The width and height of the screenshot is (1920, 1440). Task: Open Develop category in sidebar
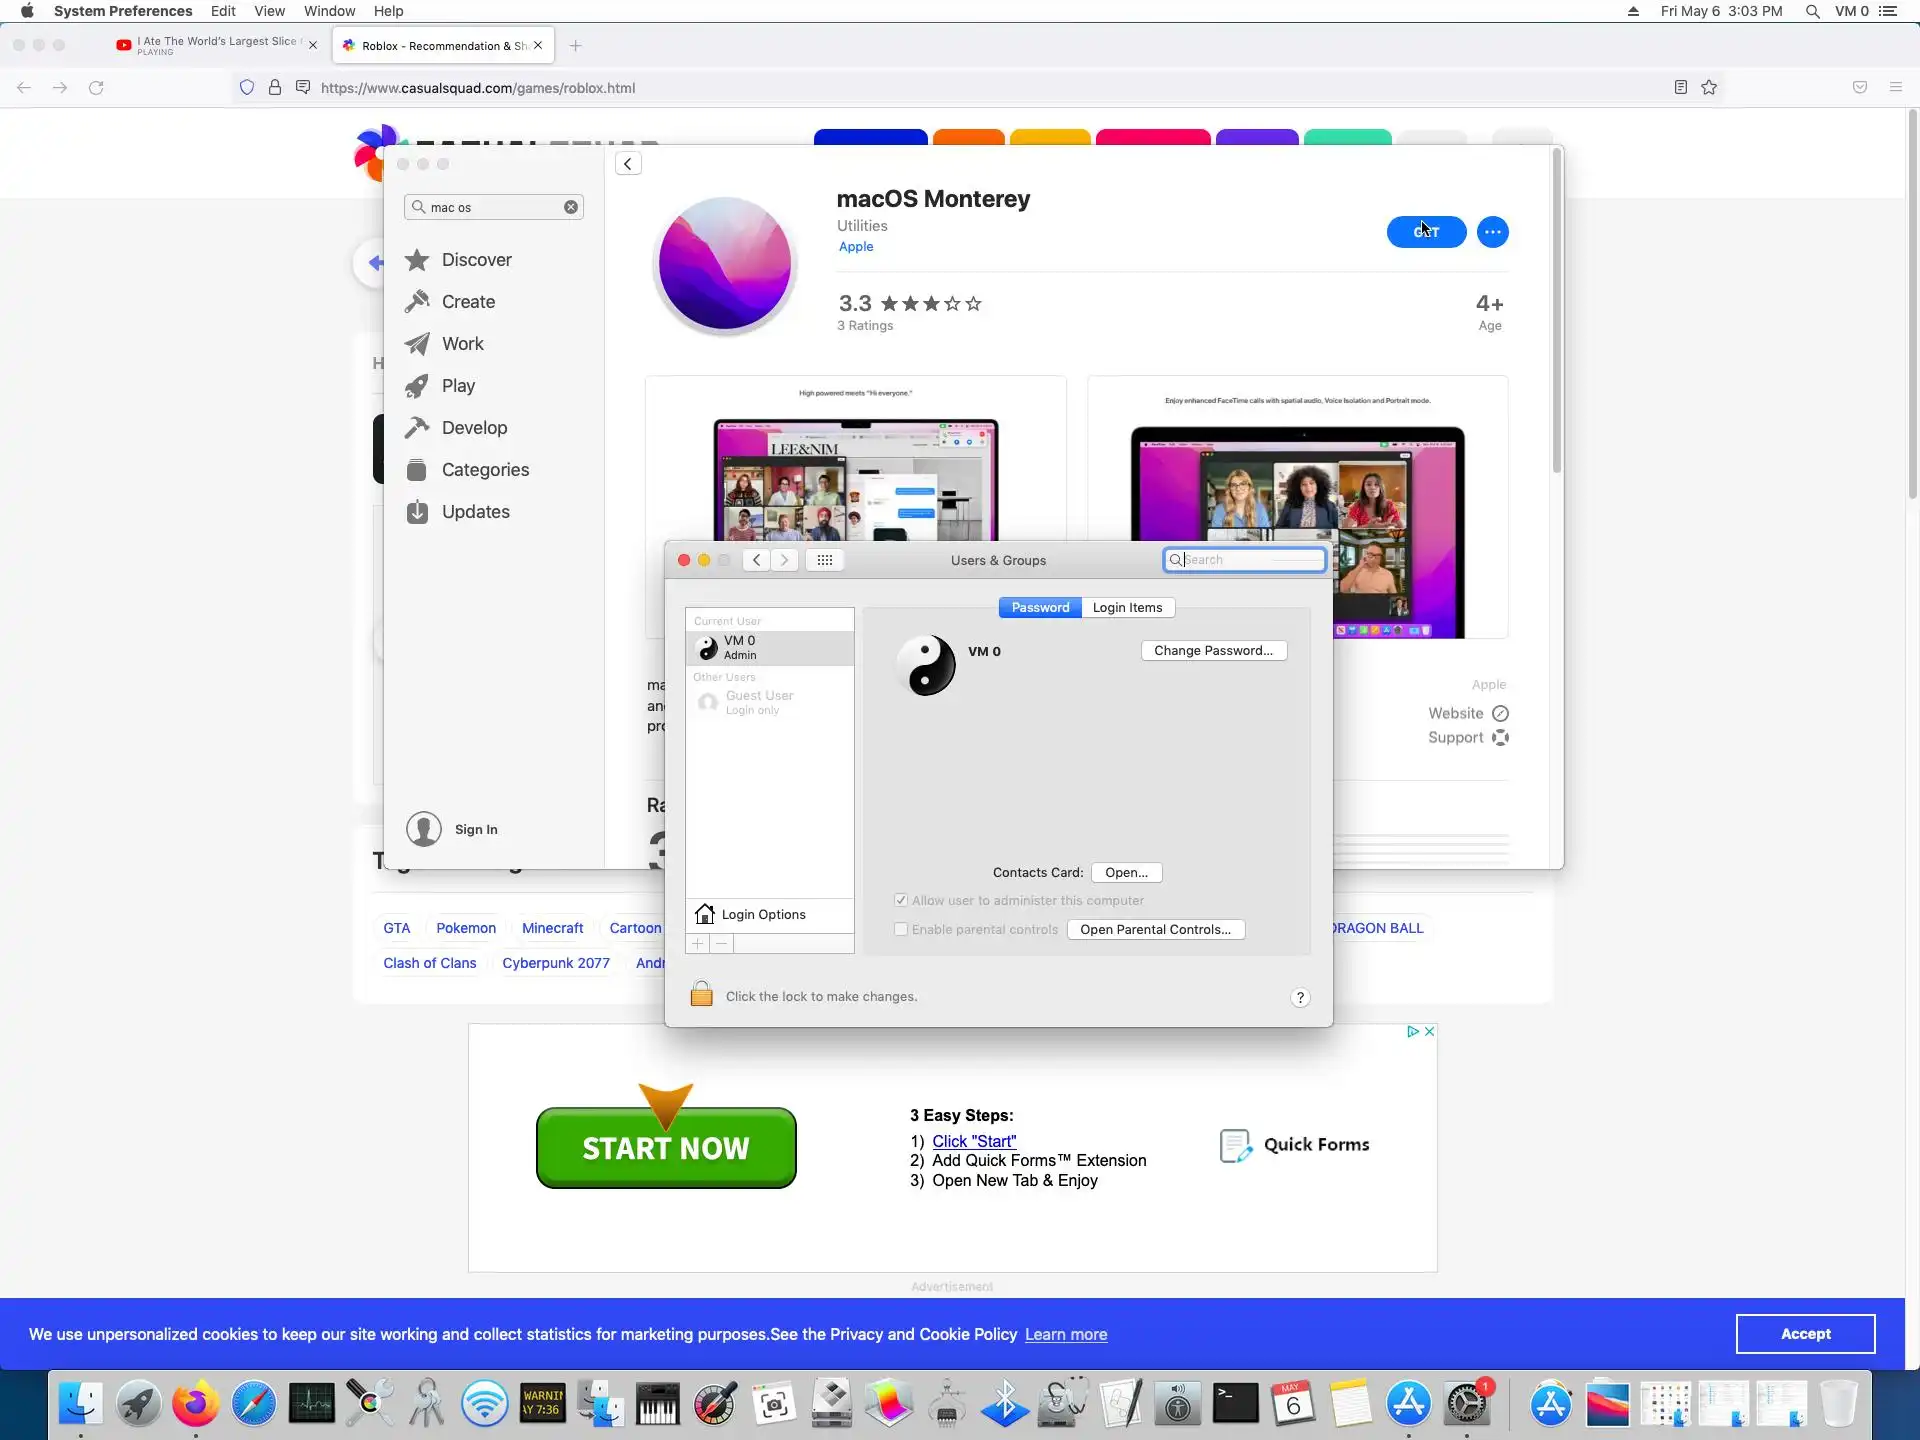point(474,428)
